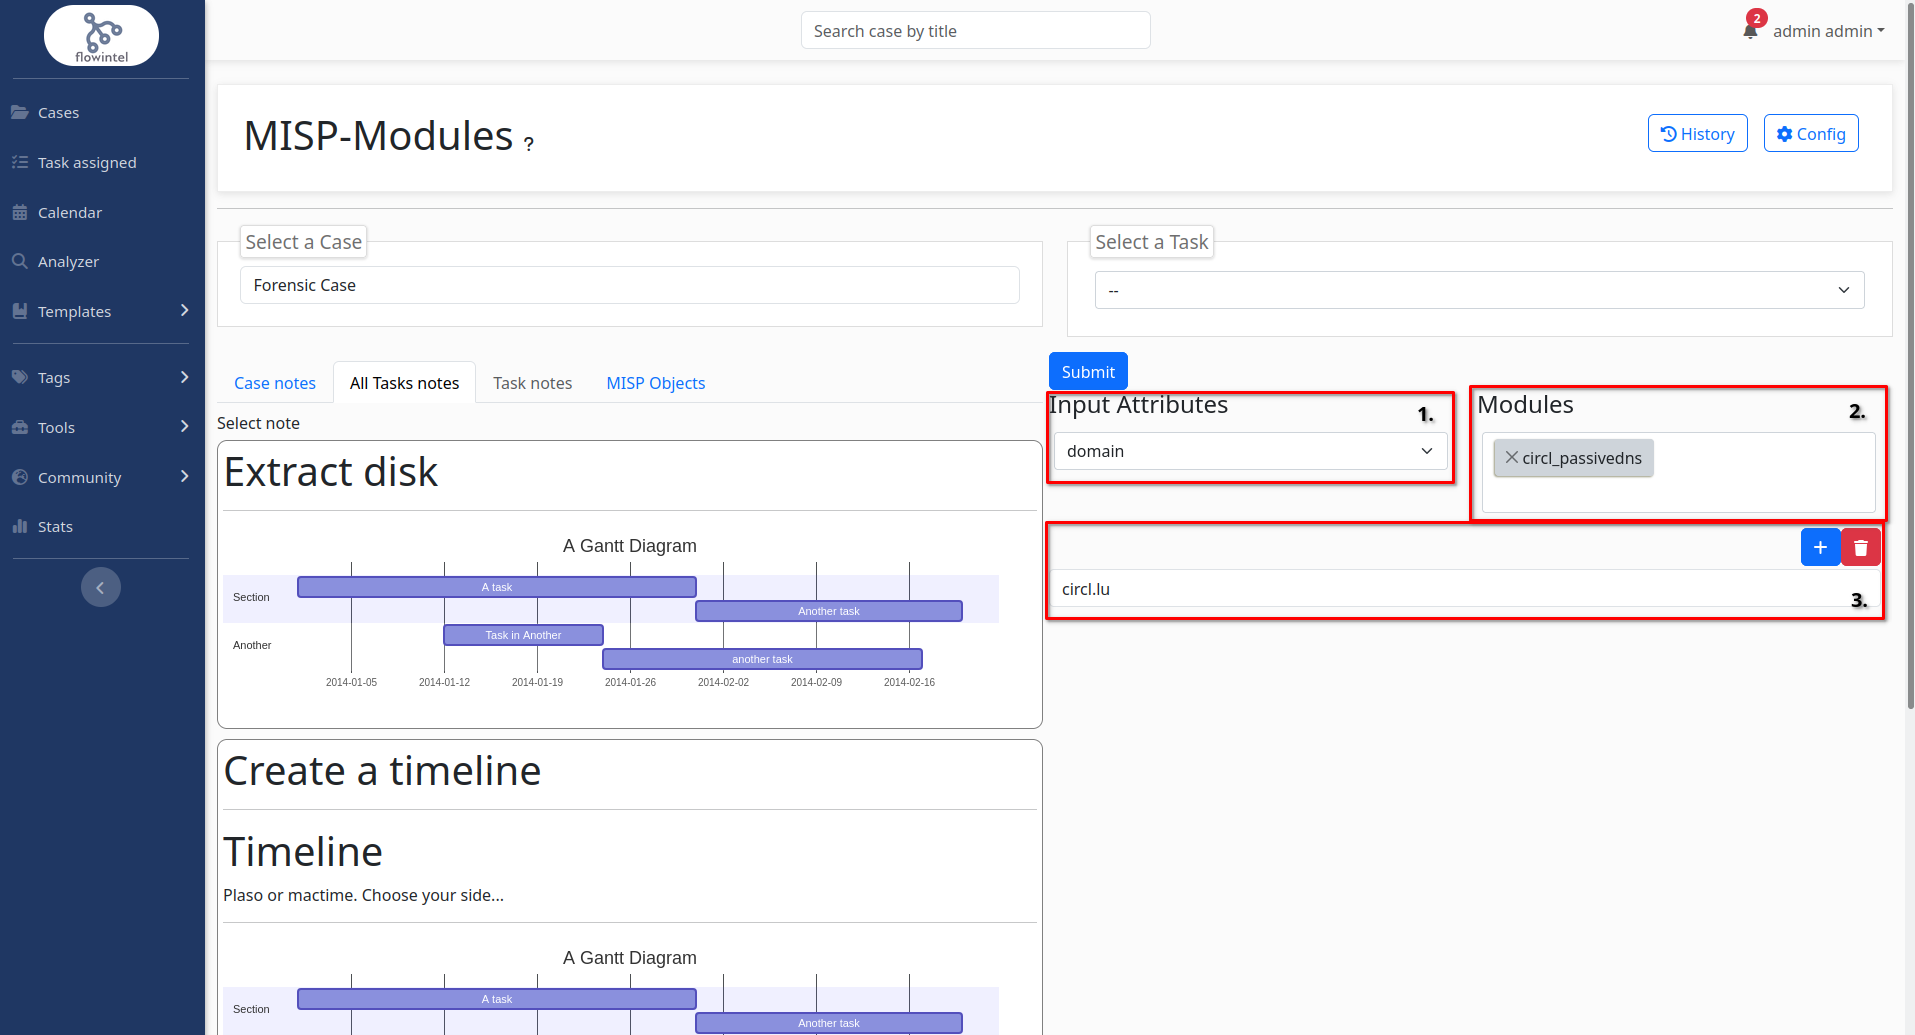Click the Calendar sidebar icon
Screen dimensions: 1915x1035
click(20, 212)
